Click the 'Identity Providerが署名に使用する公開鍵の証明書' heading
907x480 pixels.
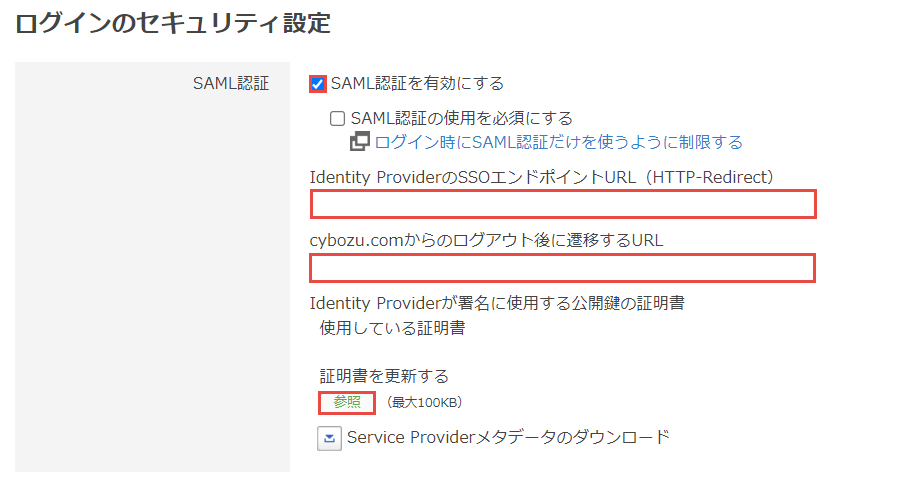coord(497,302)
